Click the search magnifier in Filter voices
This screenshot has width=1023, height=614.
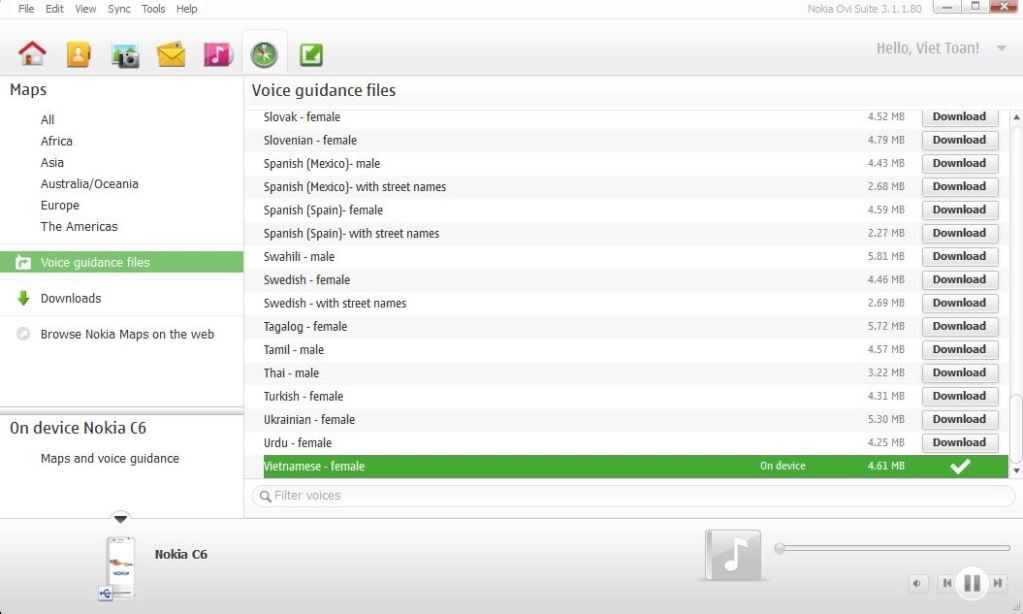pyautogui.click(x=266, y=497)
